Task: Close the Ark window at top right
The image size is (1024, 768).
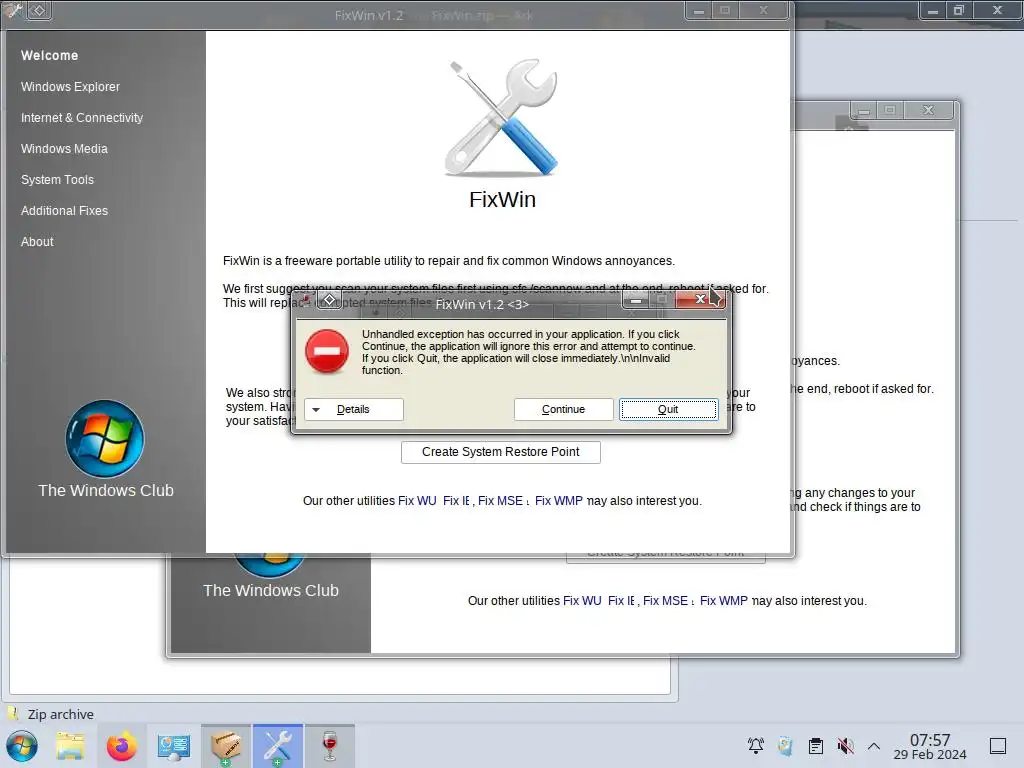Action: tap(997, 10)
